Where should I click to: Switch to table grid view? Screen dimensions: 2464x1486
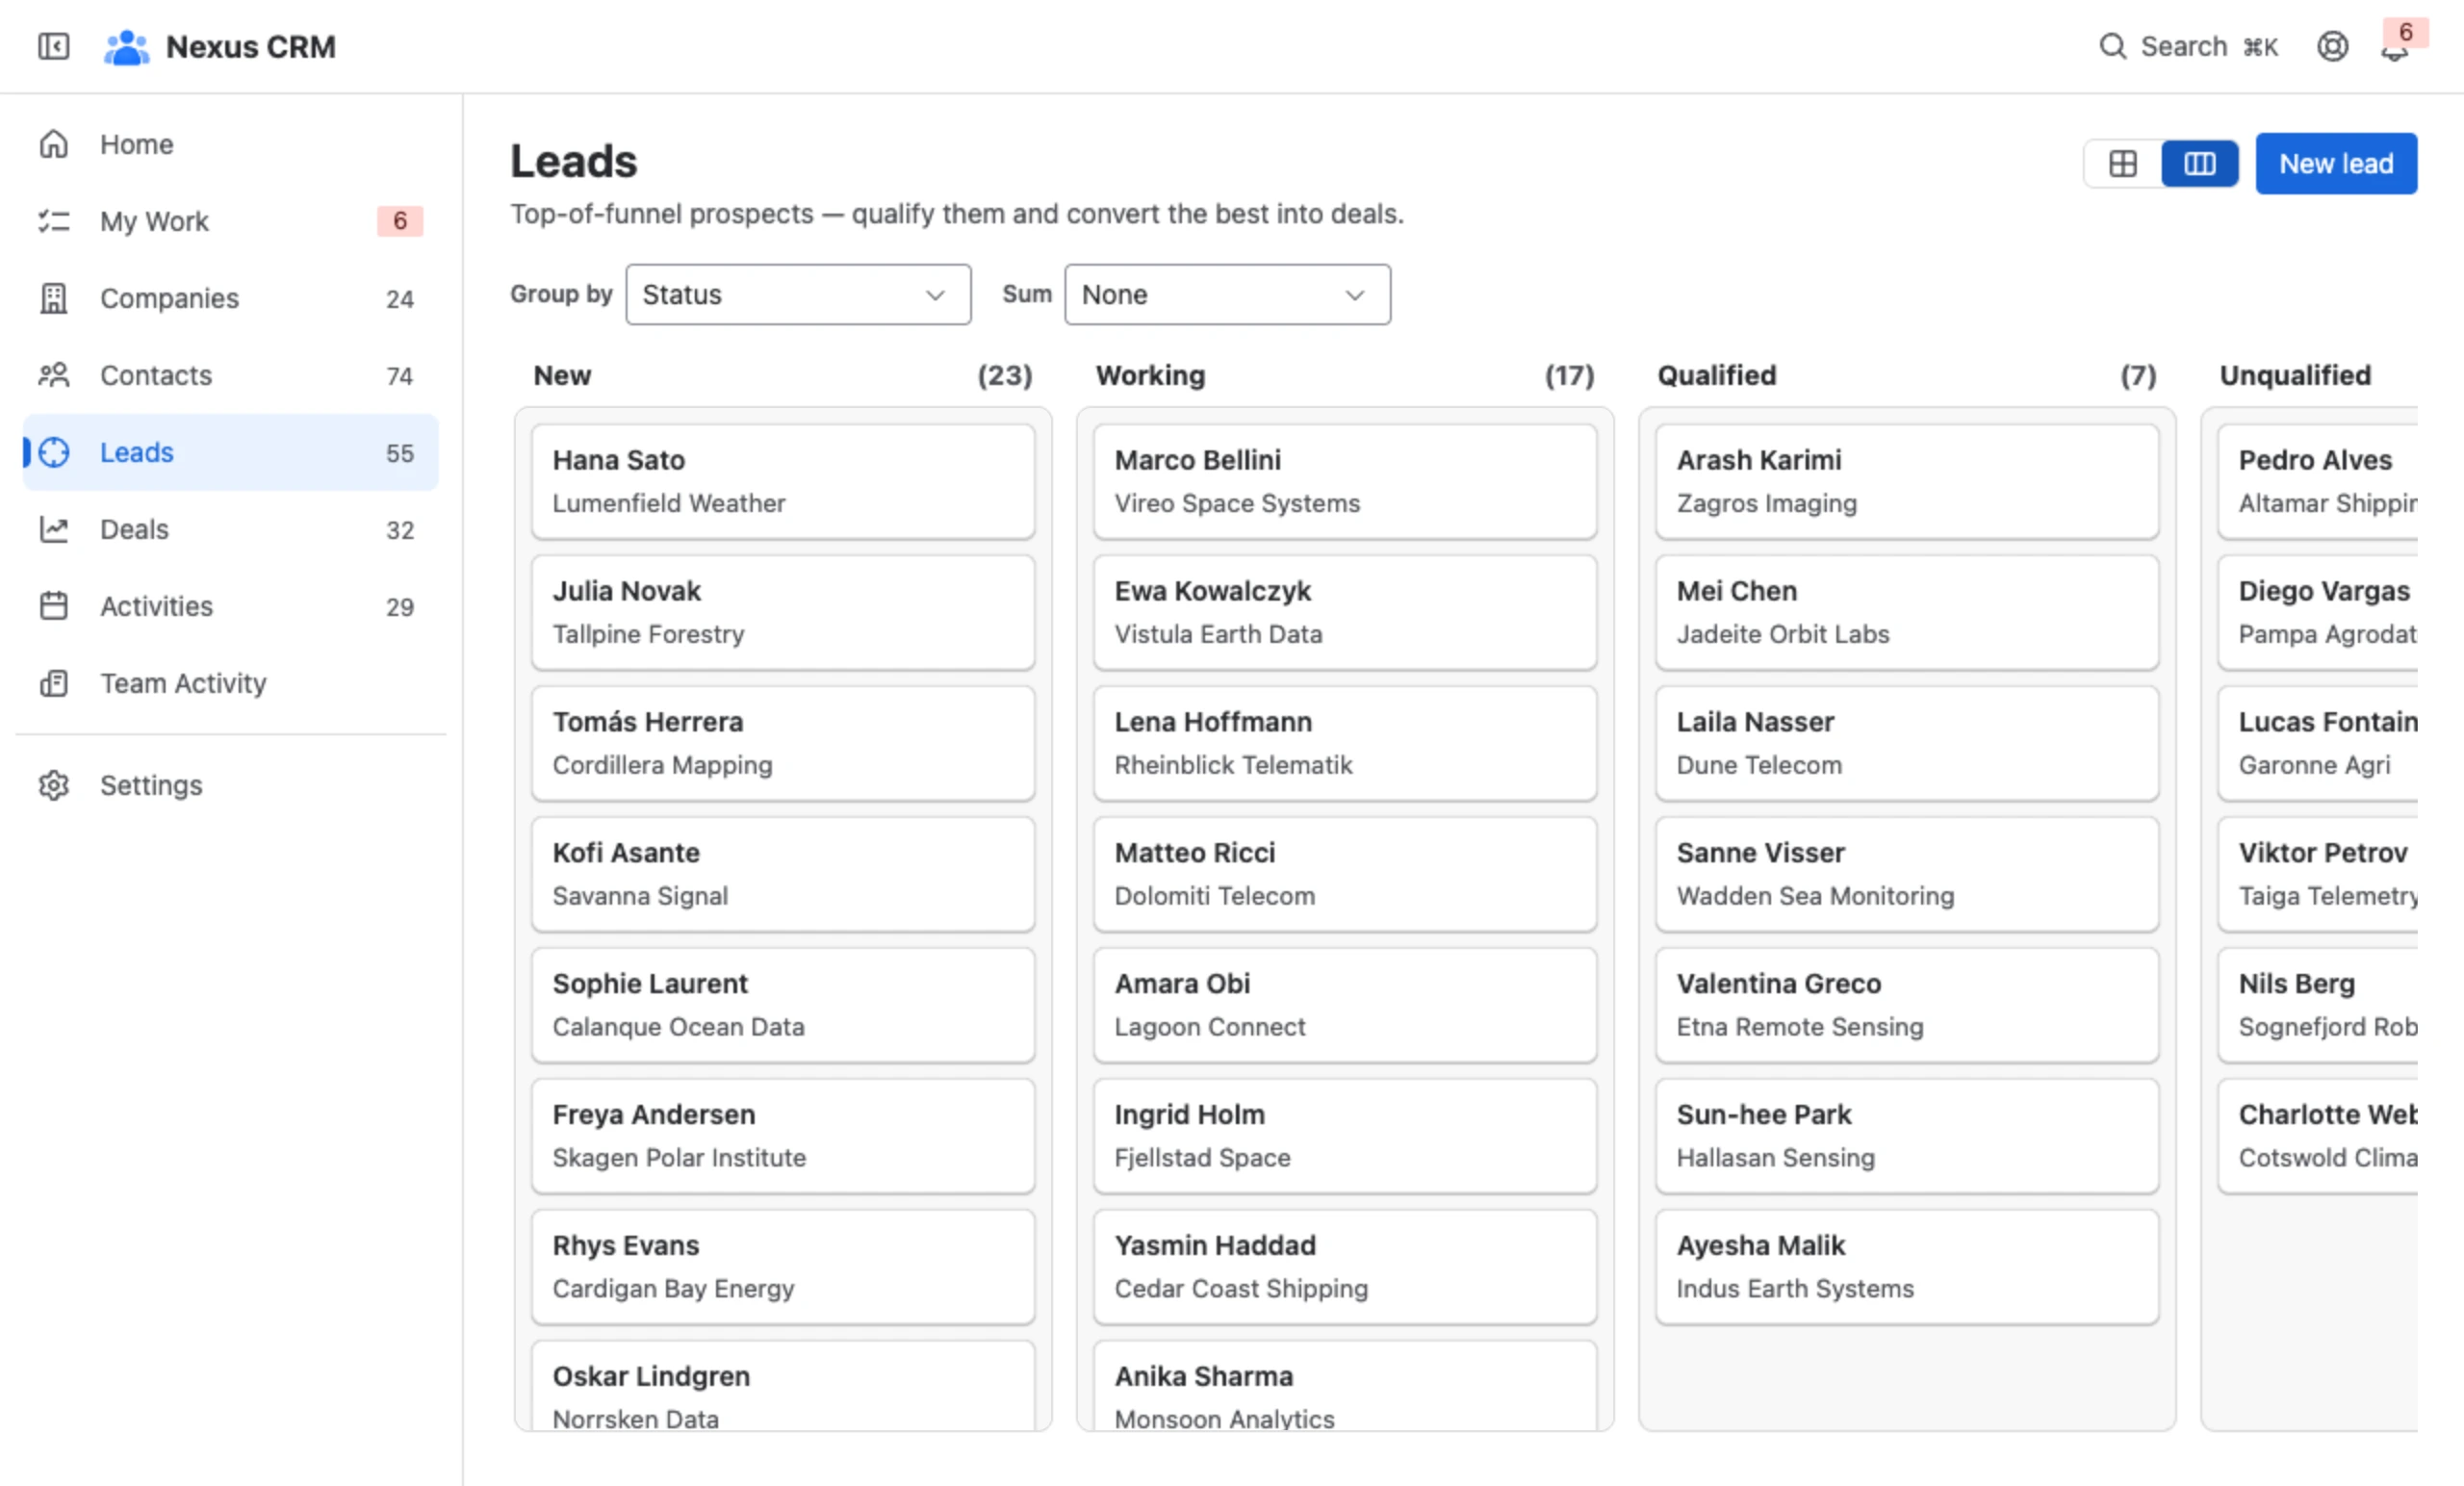tap(2123, 163)
